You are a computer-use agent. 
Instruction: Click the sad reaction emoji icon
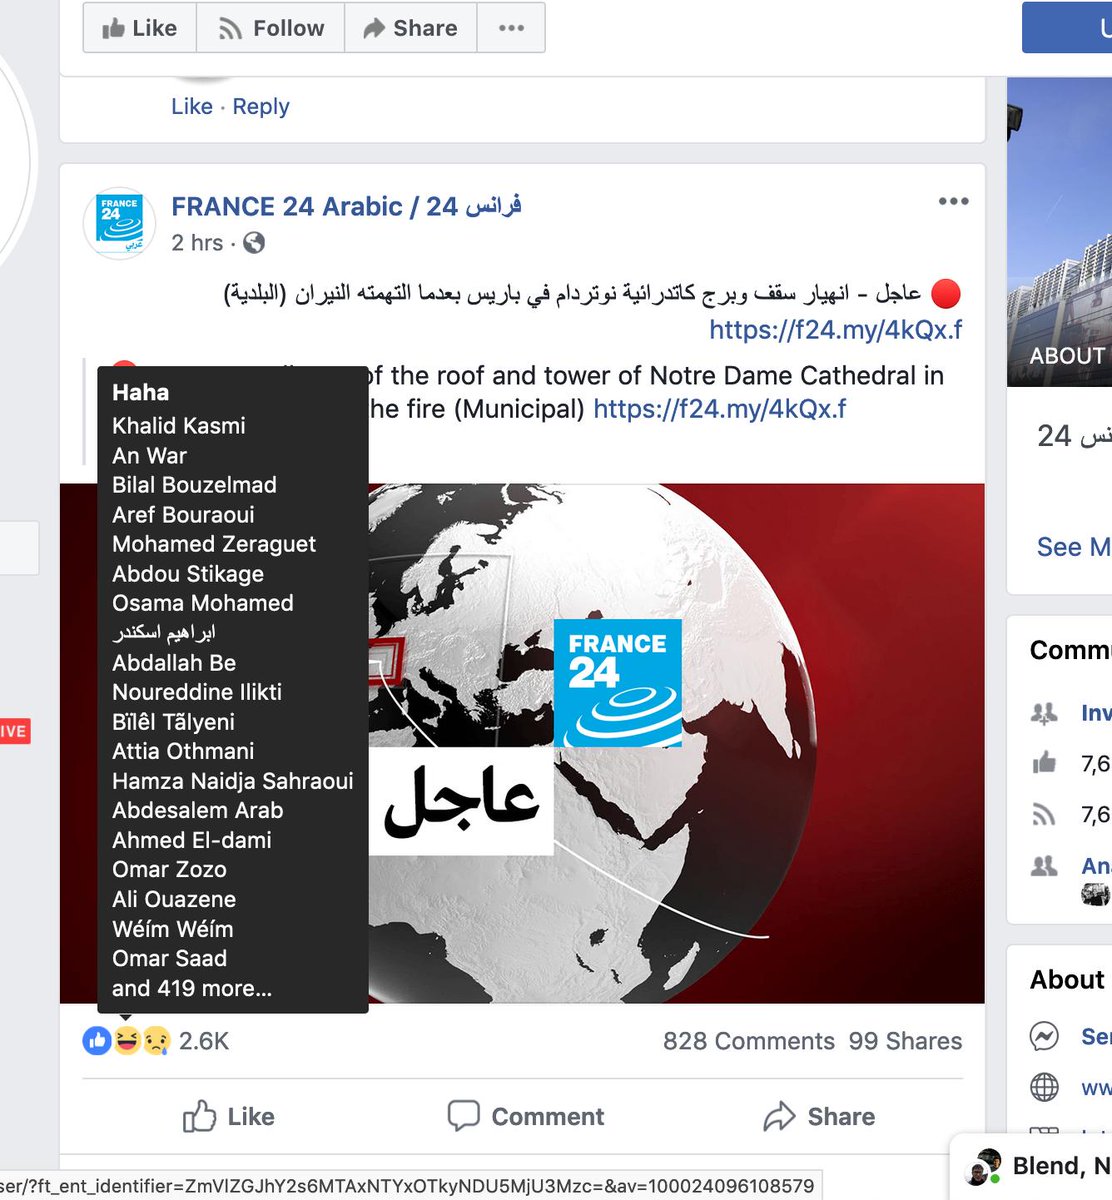[156, 1041]
